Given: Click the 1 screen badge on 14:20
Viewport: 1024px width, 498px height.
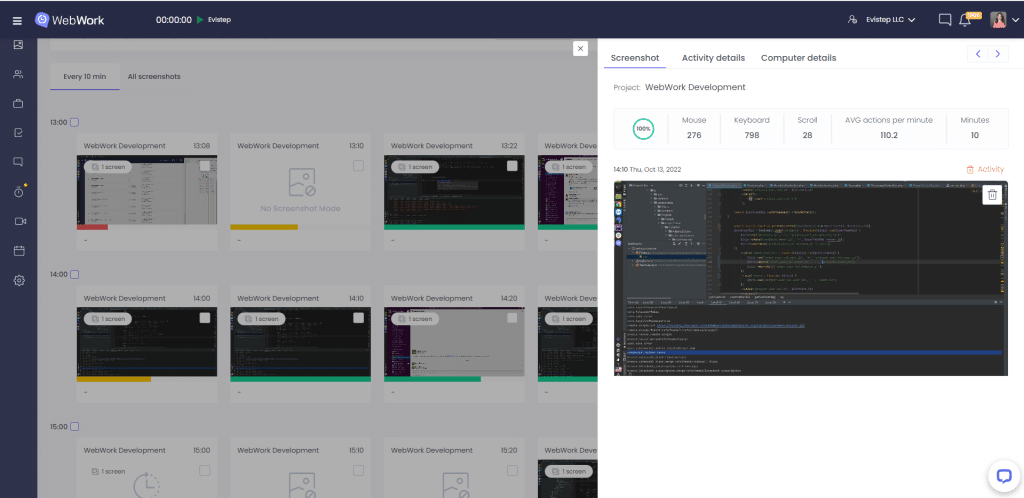Looking at the screenshot, I should tap(415, 319).
